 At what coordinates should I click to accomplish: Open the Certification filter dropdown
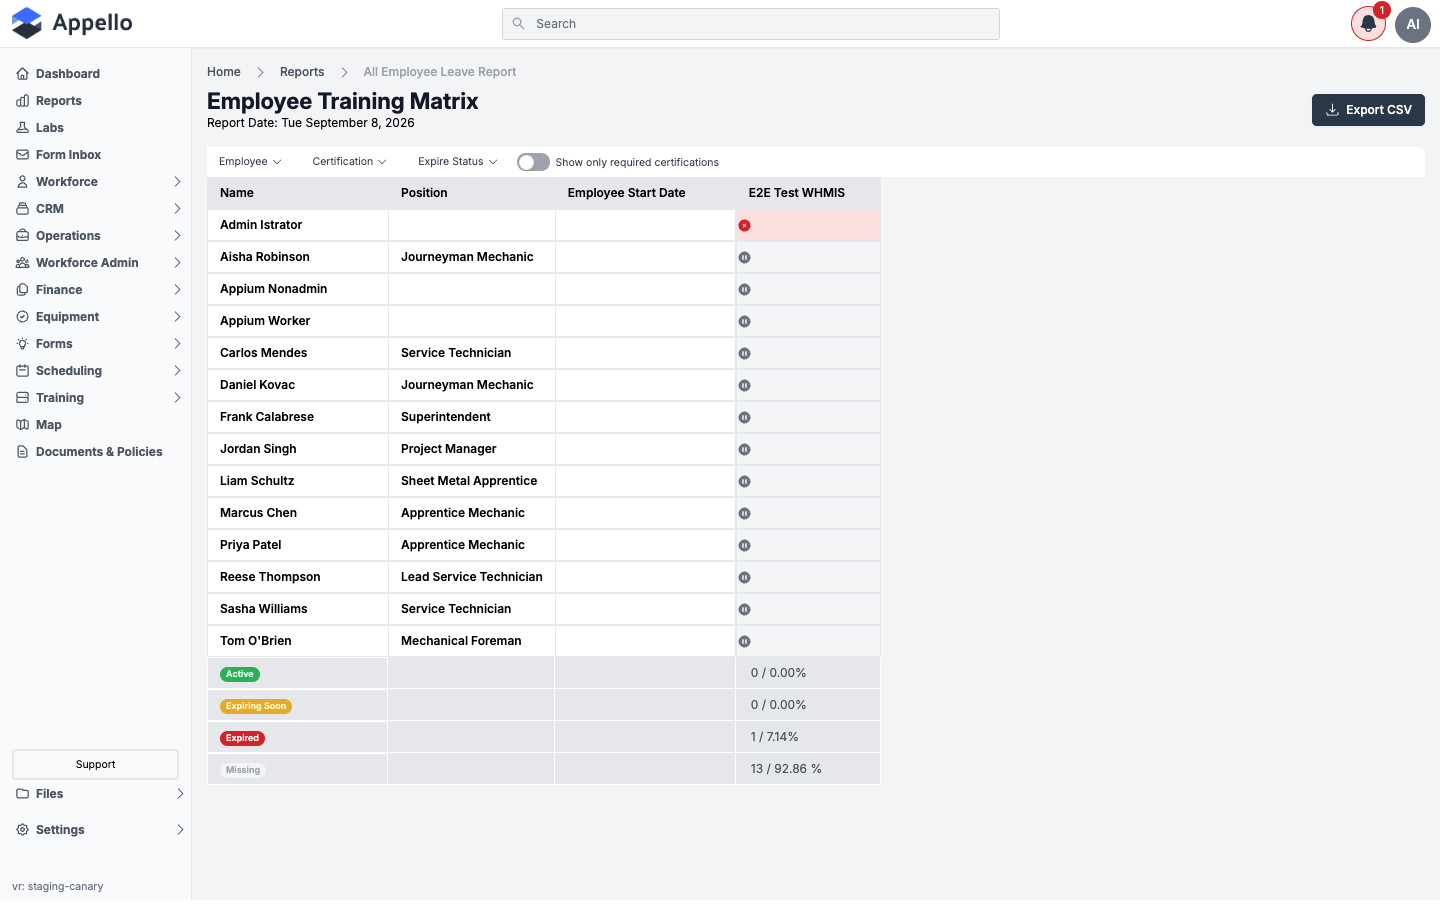click(349, 162)
